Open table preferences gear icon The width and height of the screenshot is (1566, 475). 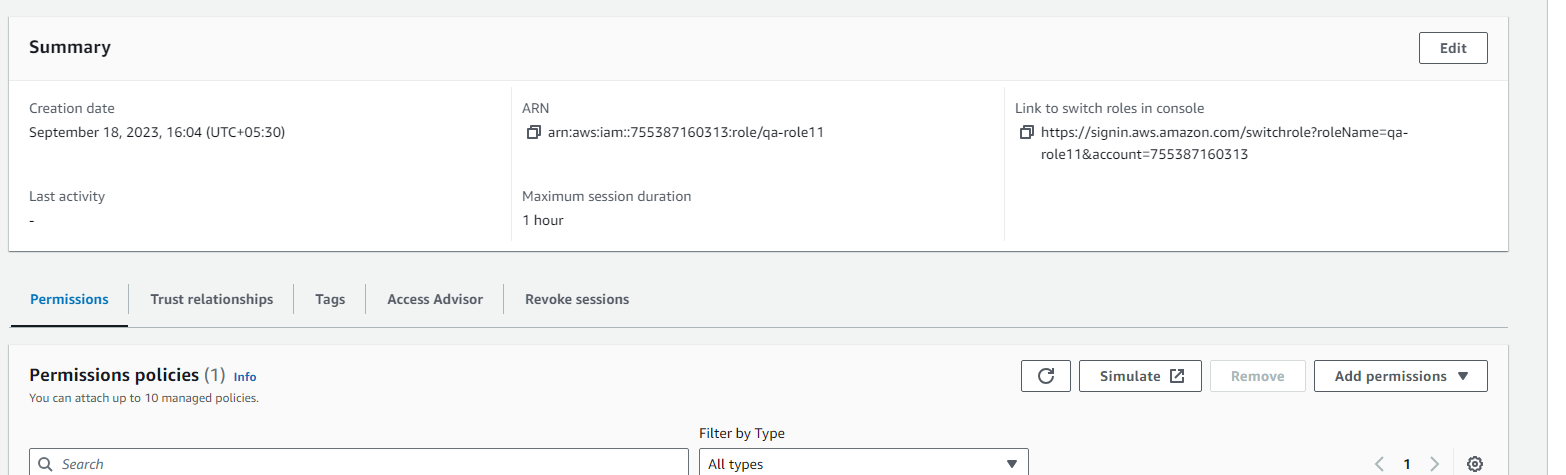1474,464
